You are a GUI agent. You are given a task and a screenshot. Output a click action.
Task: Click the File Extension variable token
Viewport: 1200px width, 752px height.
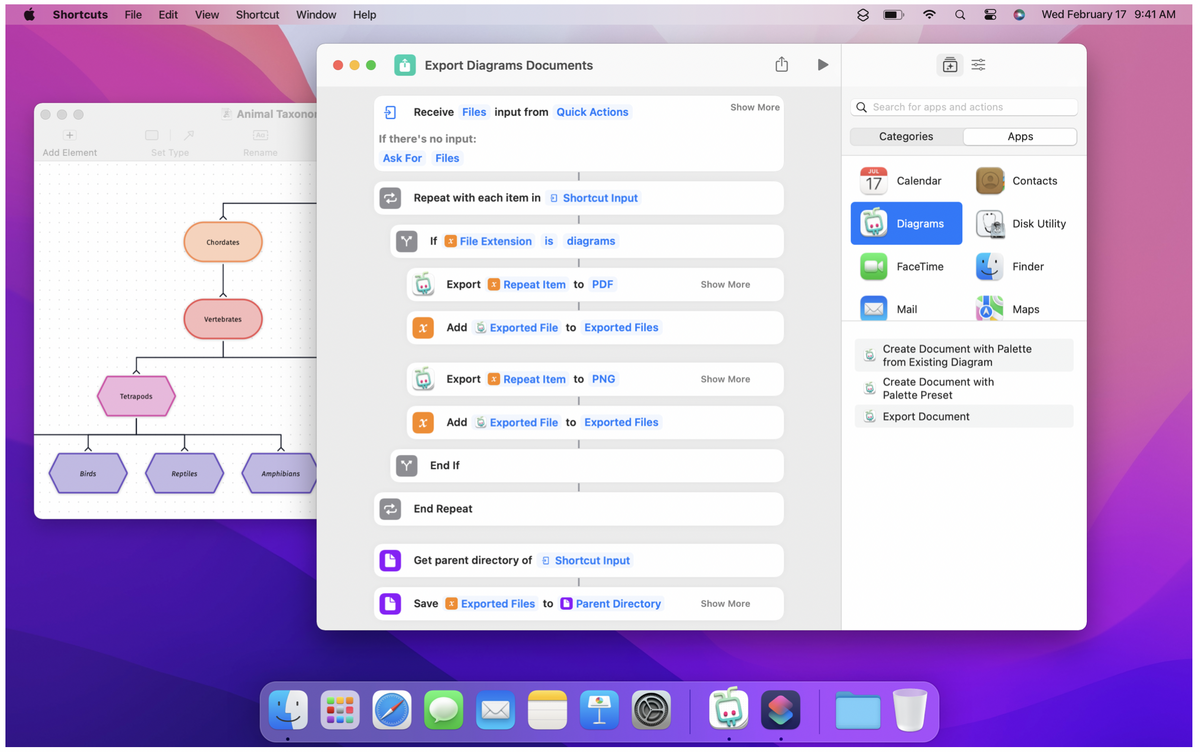coord(488,241)
